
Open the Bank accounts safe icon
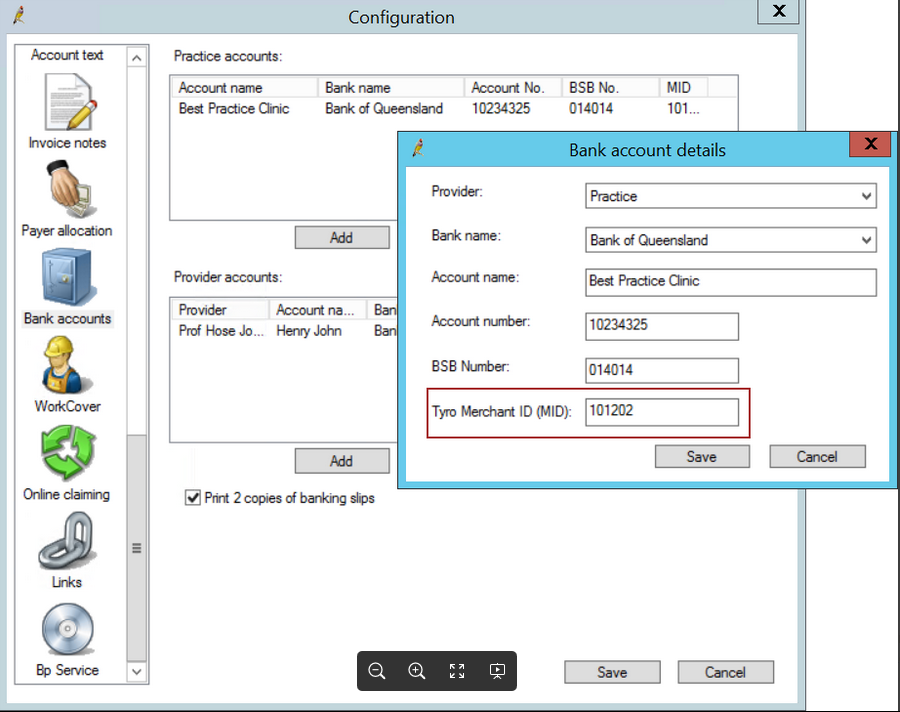[67, 278]
